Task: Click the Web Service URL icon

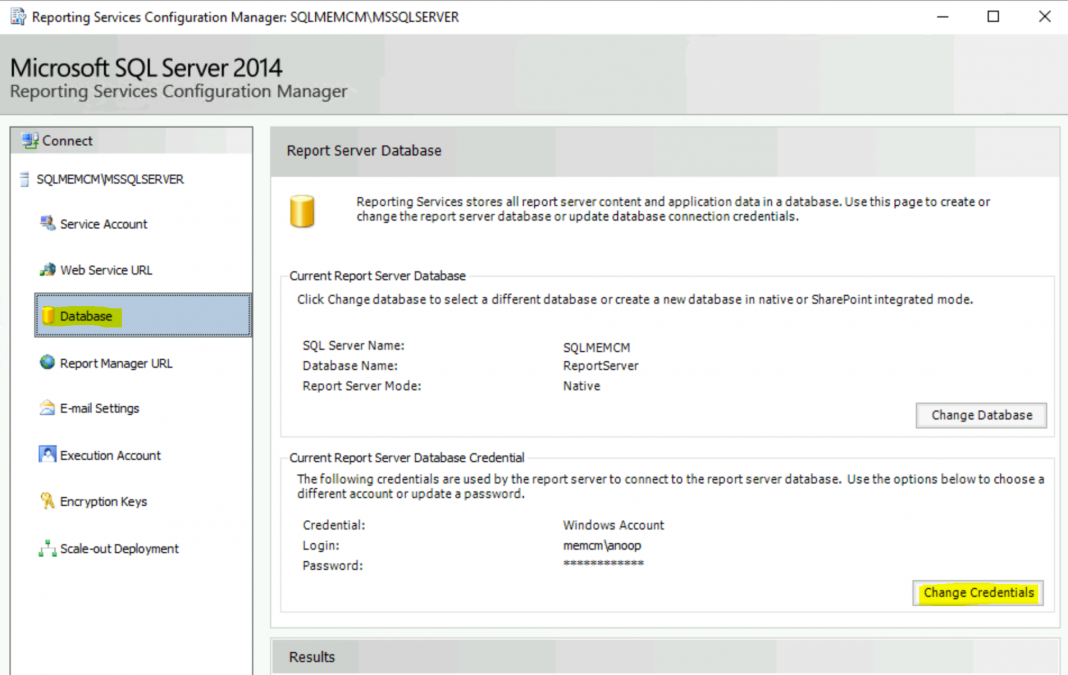Action: (47, 270)
